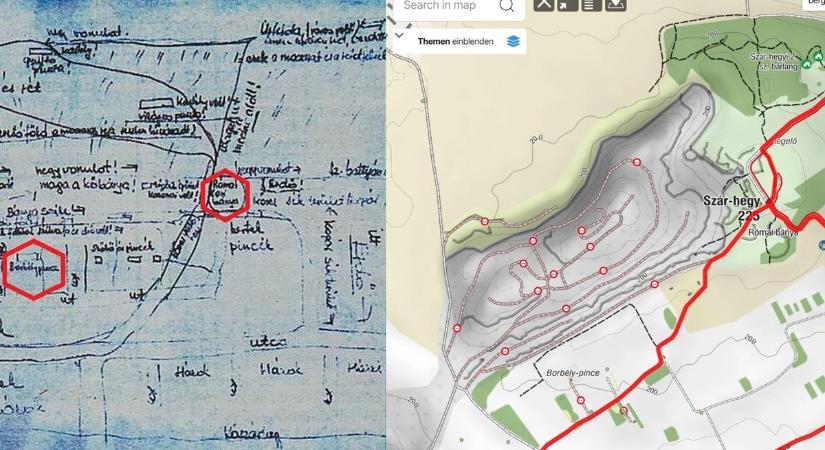Click the red hexagon around Római kőbánya
The width and height of the screenshot is (825, 450).
tap(225, 195)
